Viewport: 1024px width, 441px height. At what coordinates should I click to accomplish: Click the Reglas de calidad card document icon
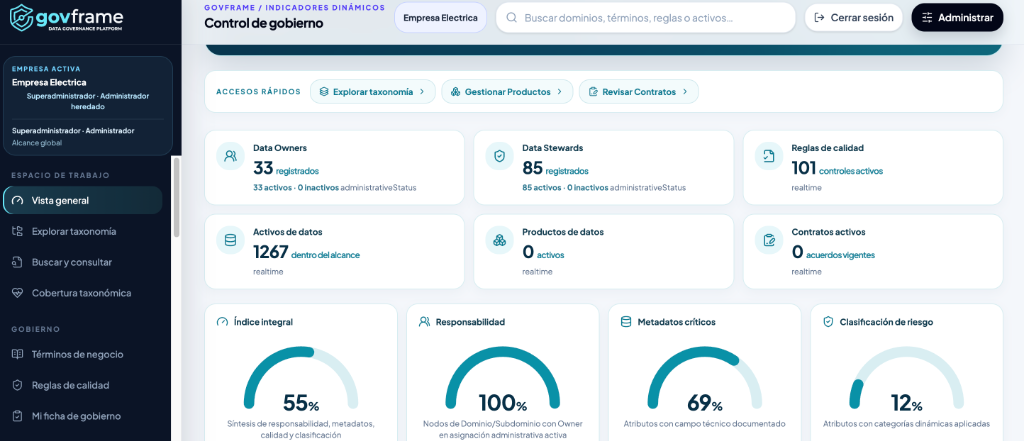coord(769,156)
